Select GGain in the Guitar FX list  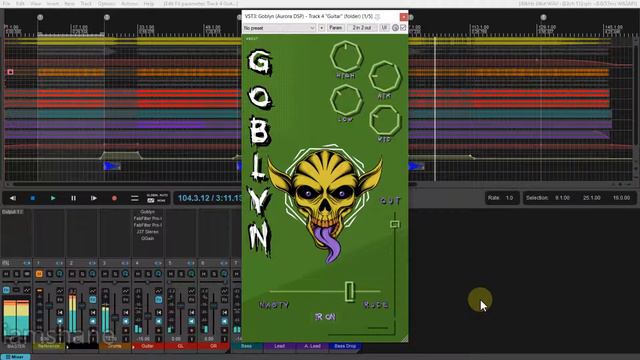pyautogui.click(x=147, y=238)
